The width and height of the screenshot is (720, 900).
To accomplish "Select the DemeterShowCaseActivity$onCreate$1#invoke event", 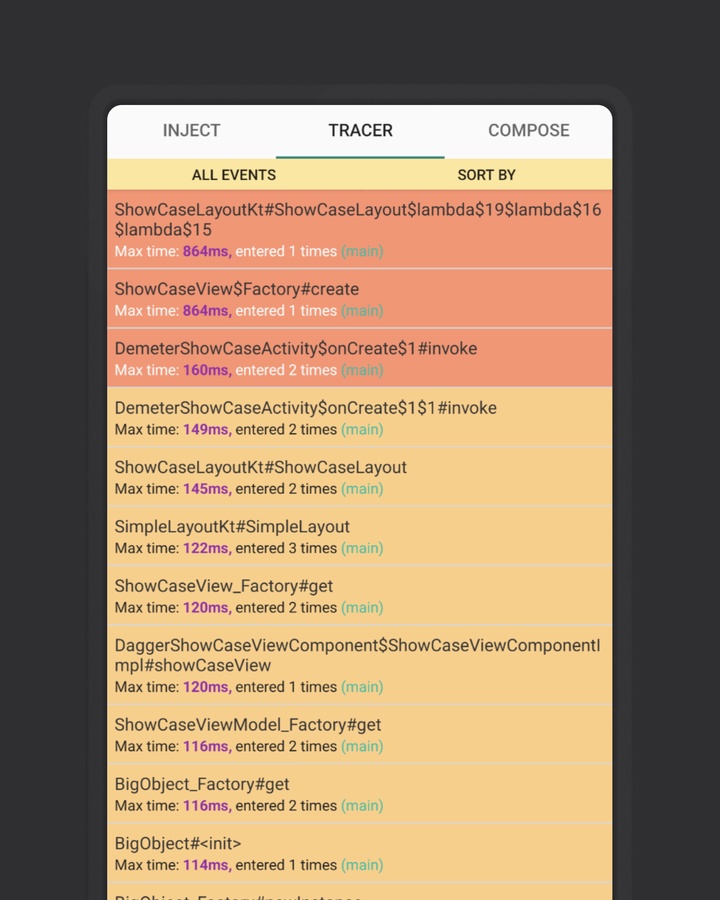I will 360,358.
